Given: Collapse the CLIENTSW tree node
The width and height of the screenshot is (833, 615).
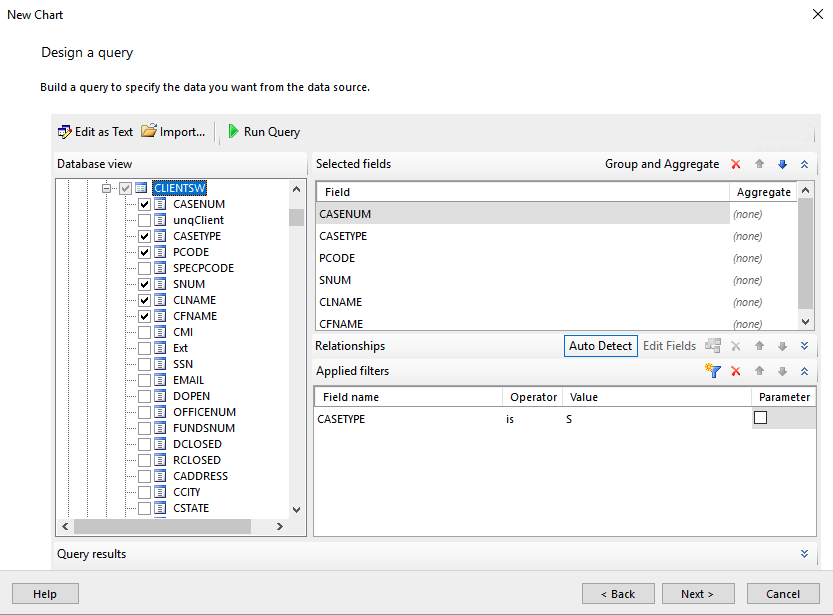Looking at the screenshot, I should [x=107, y=188].
